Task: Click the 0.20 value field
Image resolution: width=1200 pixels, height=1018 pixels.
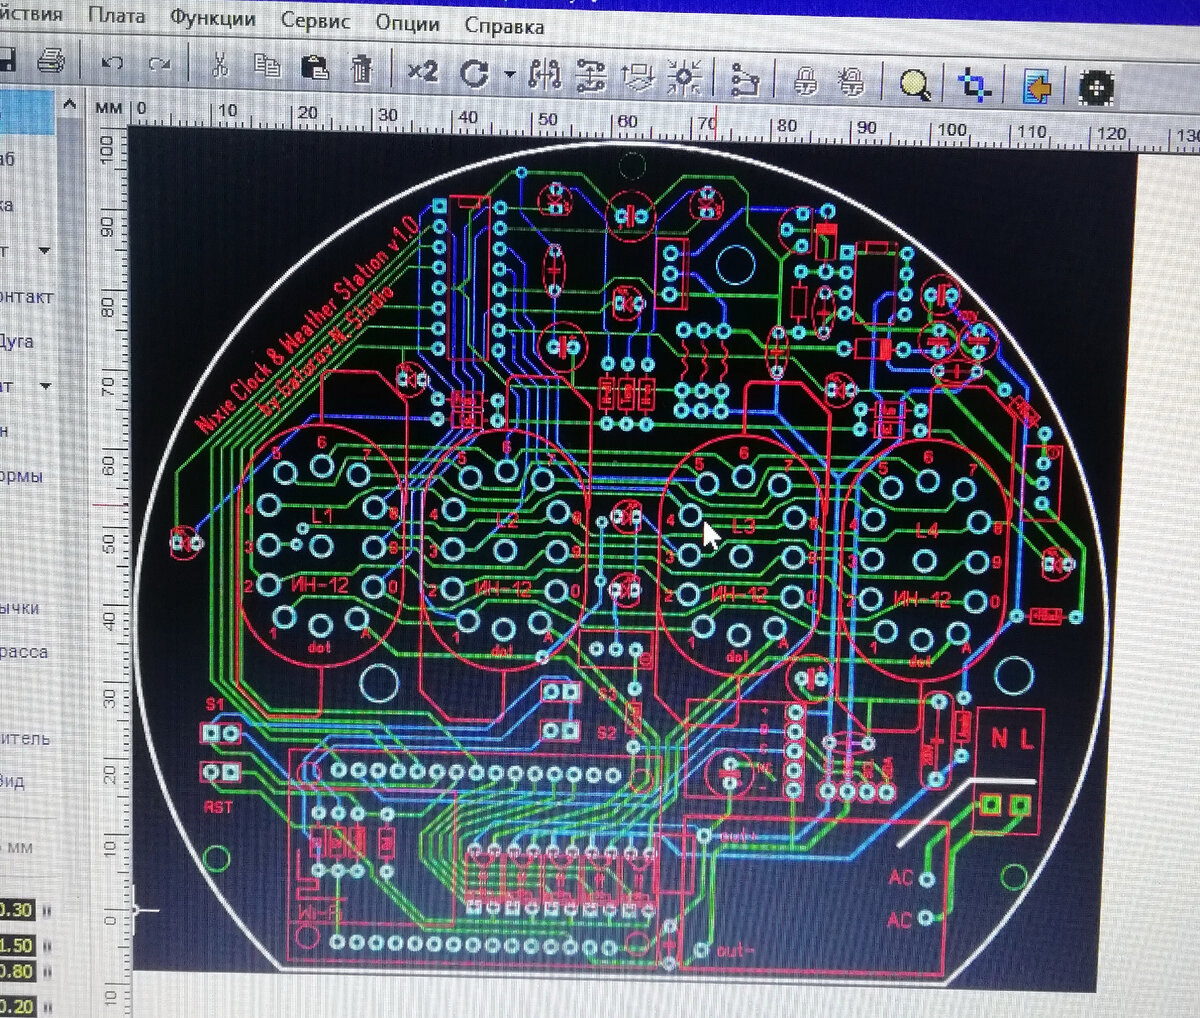Action: pyautogui.click(x=16, y=1006)
